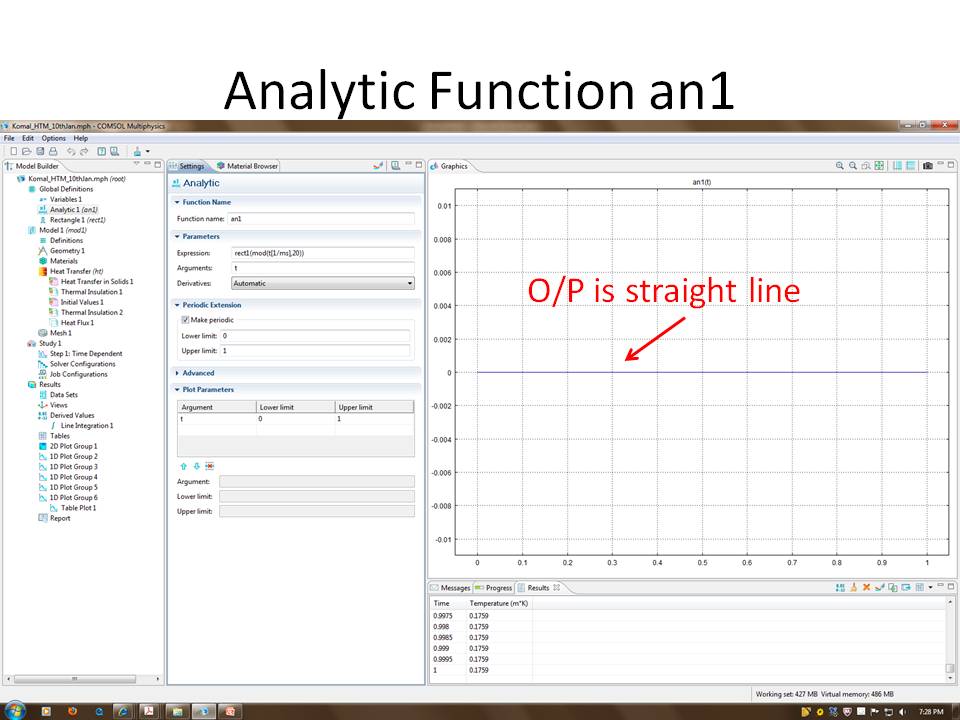Click the Zoom Out icon in Graphics toolbar
960x720 pixels.
pos(853,166)
